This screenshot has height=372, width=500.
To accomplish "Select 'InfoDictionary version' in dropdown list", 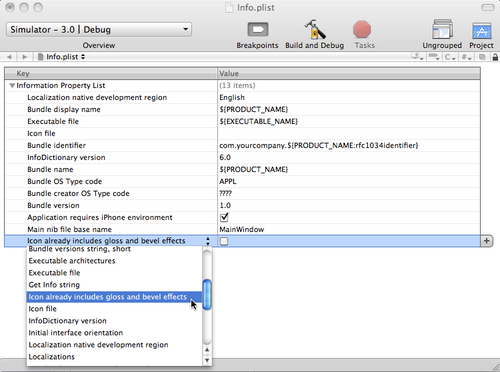I will click(x=114, y=321).
